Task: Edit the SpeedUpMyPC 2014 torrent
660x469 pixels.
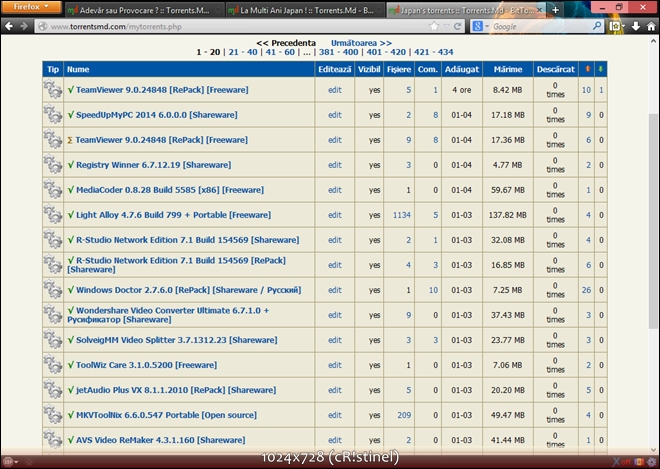Action: 335,115
